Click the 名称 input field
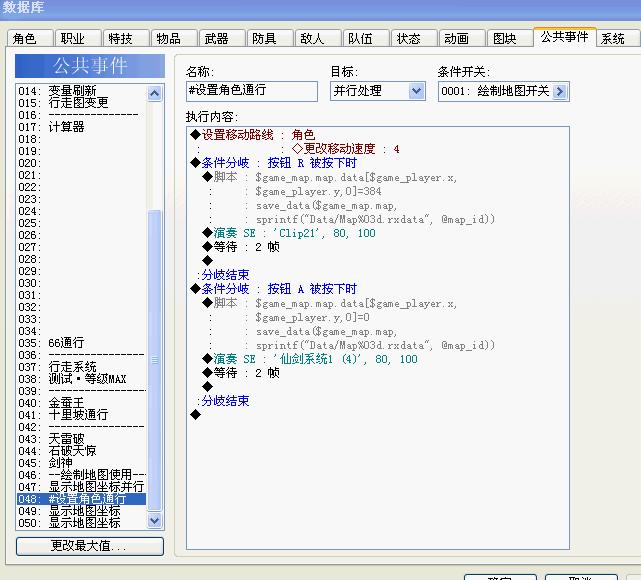The height and width of the screenshot is (580, 641). (252, 91)
